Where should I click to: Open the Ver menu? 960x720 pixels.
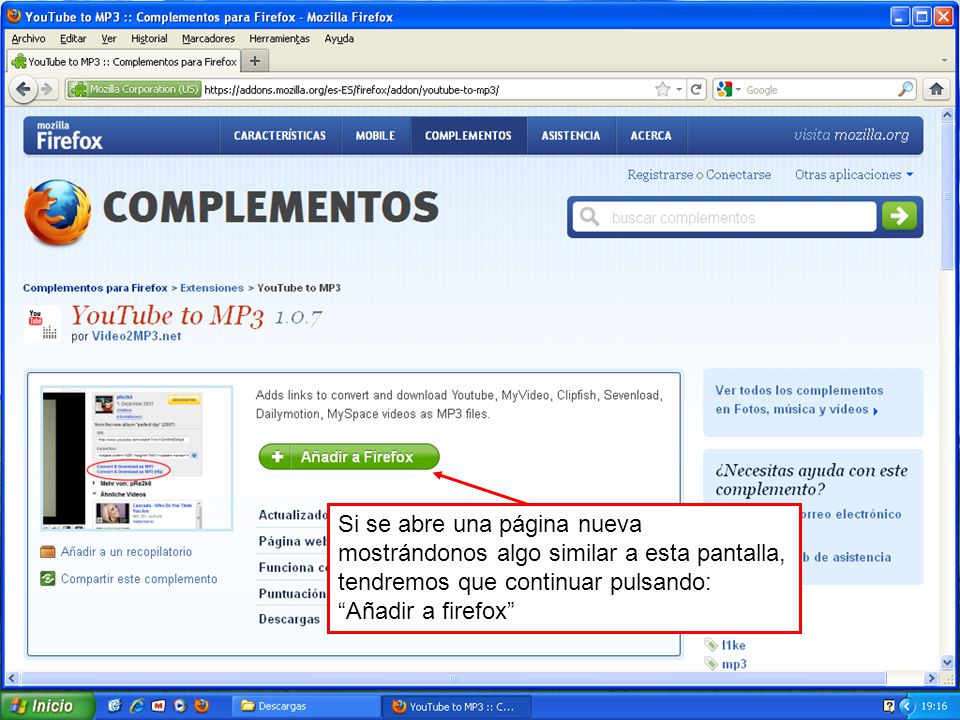coord(109,39)
